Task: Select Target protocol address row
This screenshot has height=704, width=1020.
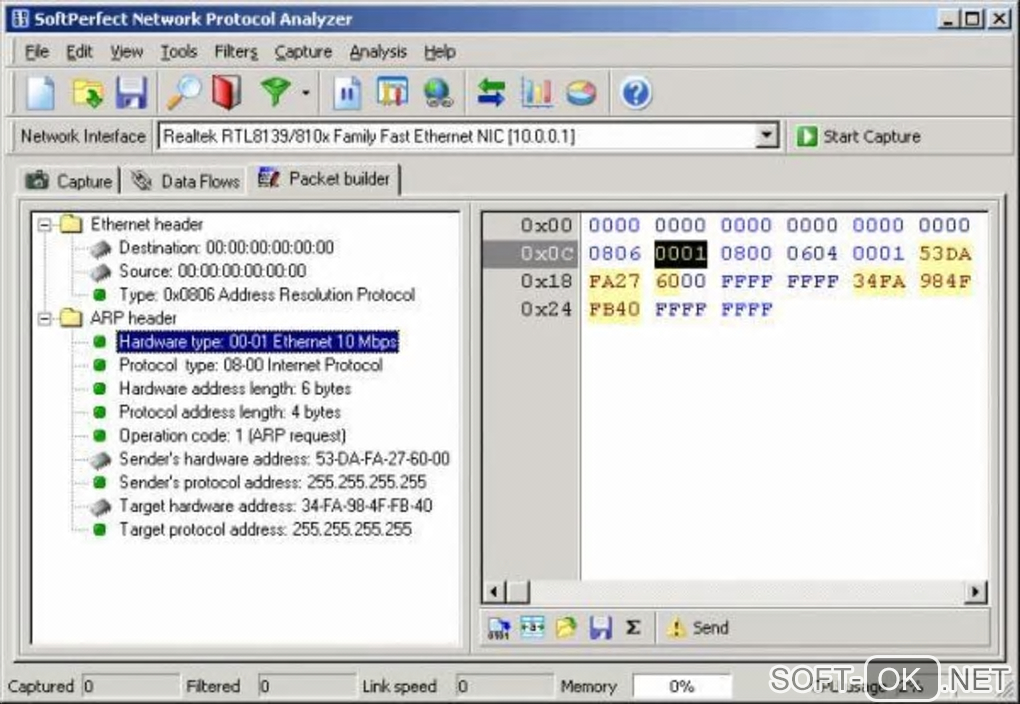Action: [x=265, y=529]
